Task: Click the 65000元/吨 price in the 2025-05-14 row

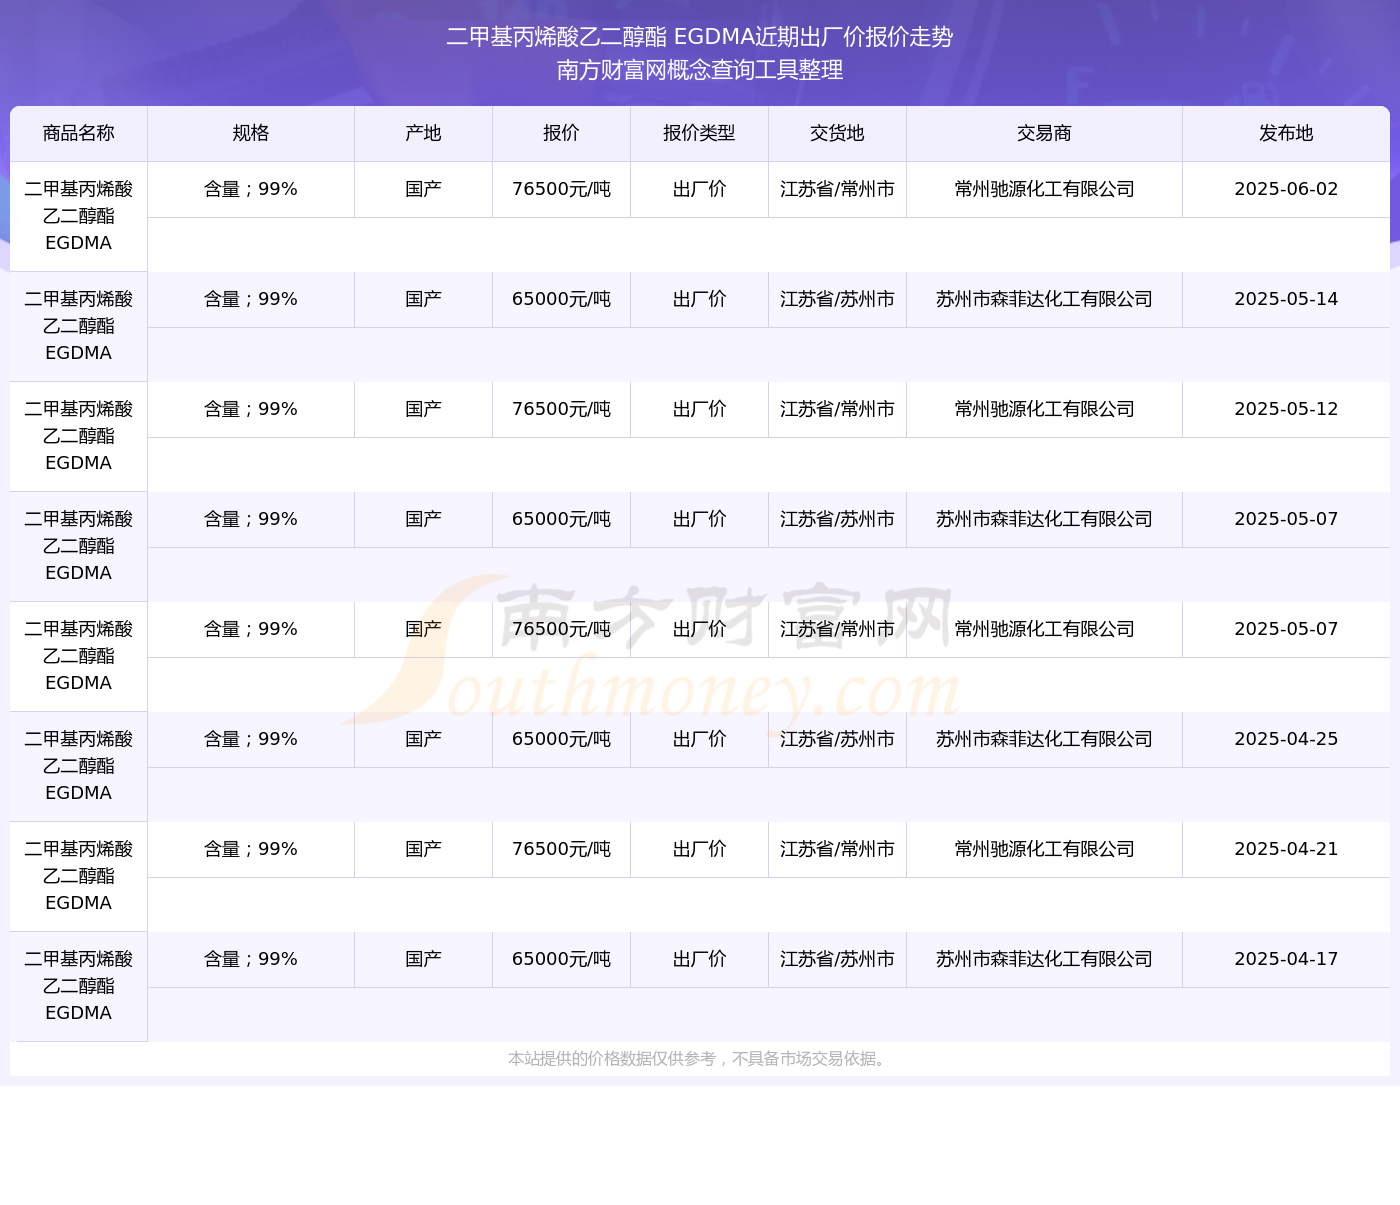Action: (562, 299)
